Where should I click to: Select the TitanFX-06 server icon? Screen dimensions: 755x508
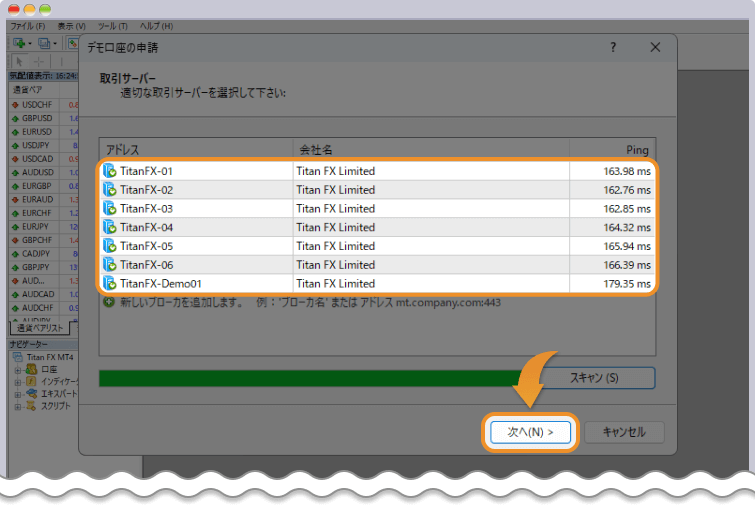point(110,265)
